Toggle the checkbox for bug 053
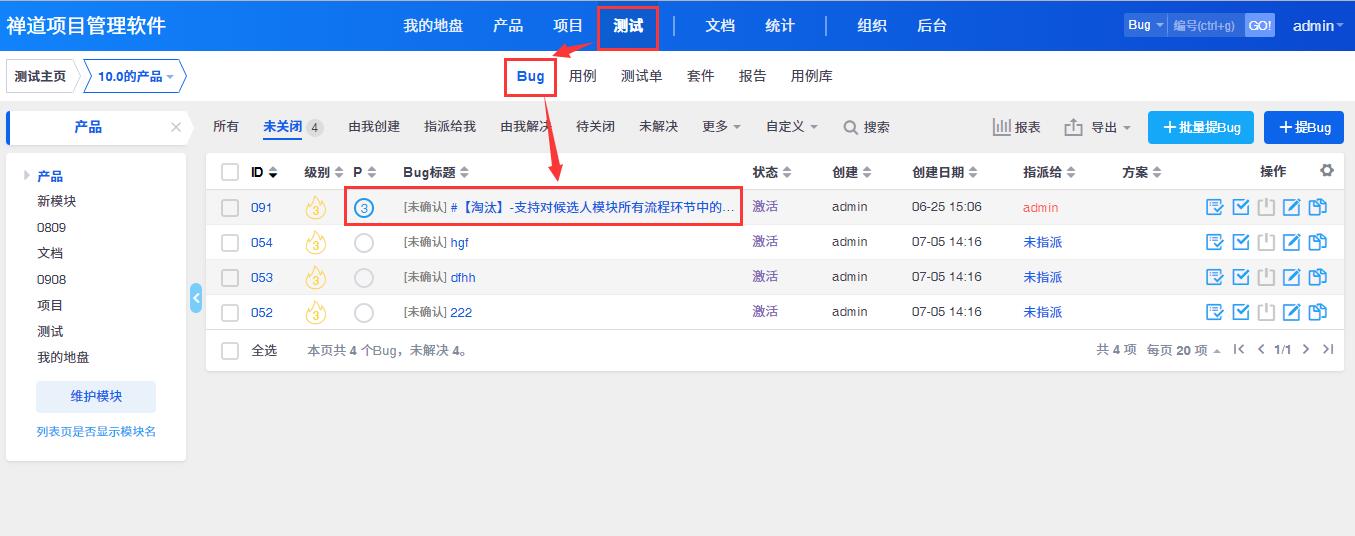Image resolution: width=1355 pixels, height=536 pixels. point(230,277)
